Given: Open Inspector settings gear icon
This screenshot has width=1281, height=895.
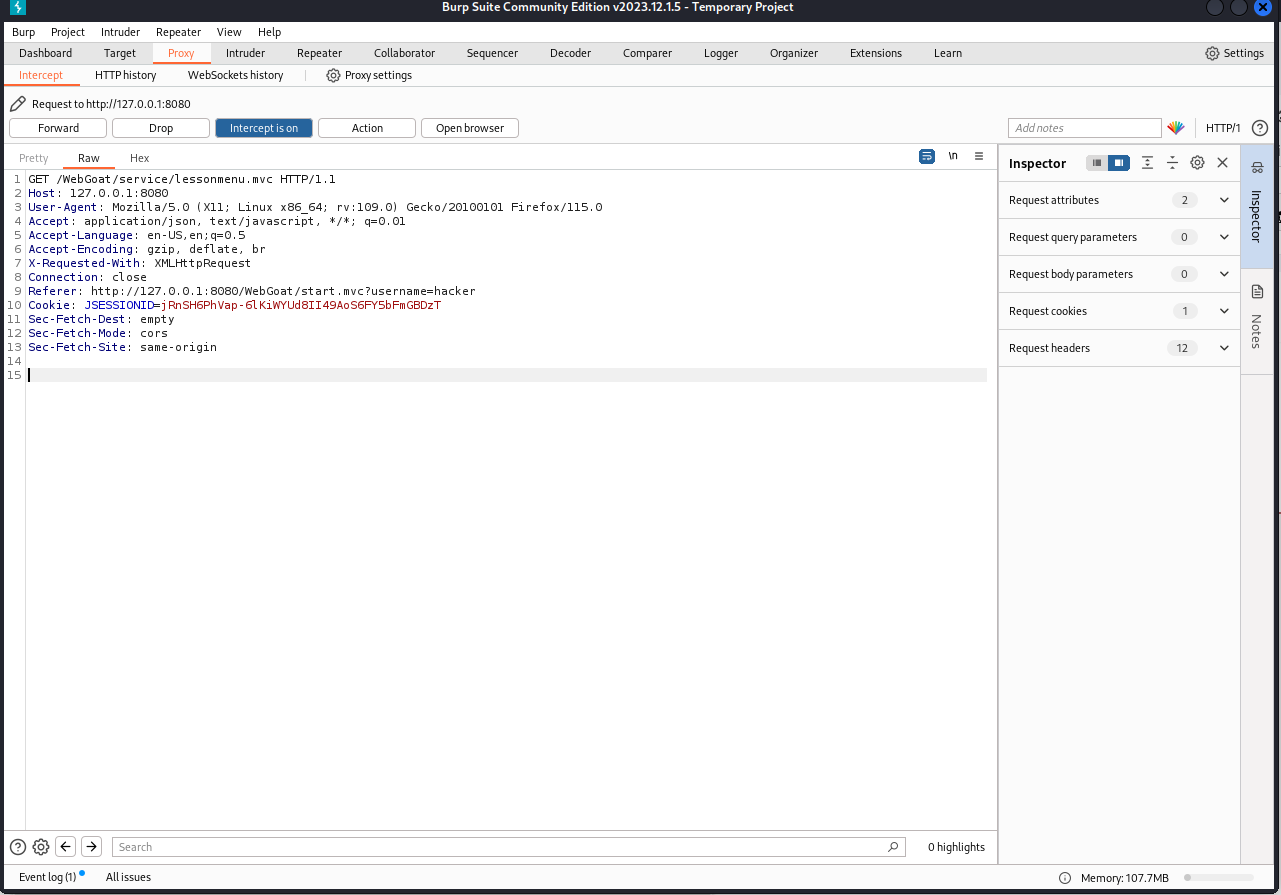Looking at the screenshot, I should tap(1197, 163).
